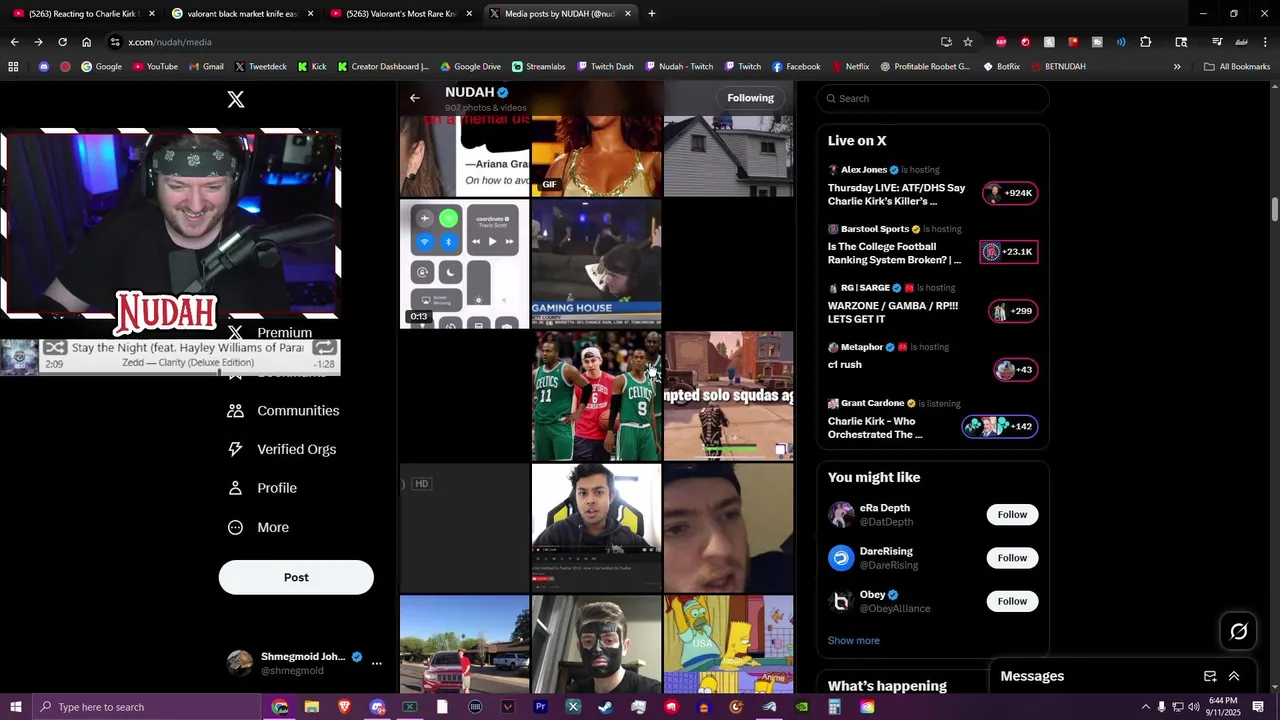
Task: Click the song progress bar under Stay the Night
Action: click(190, 372)
